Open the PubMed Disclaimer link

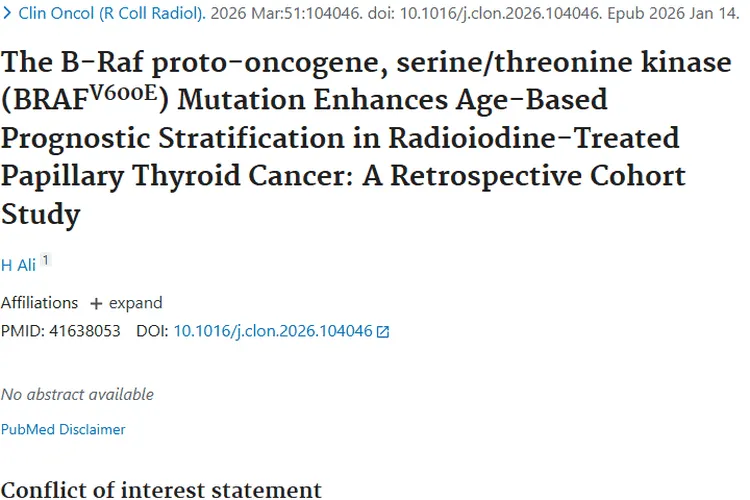coord(63,429)
